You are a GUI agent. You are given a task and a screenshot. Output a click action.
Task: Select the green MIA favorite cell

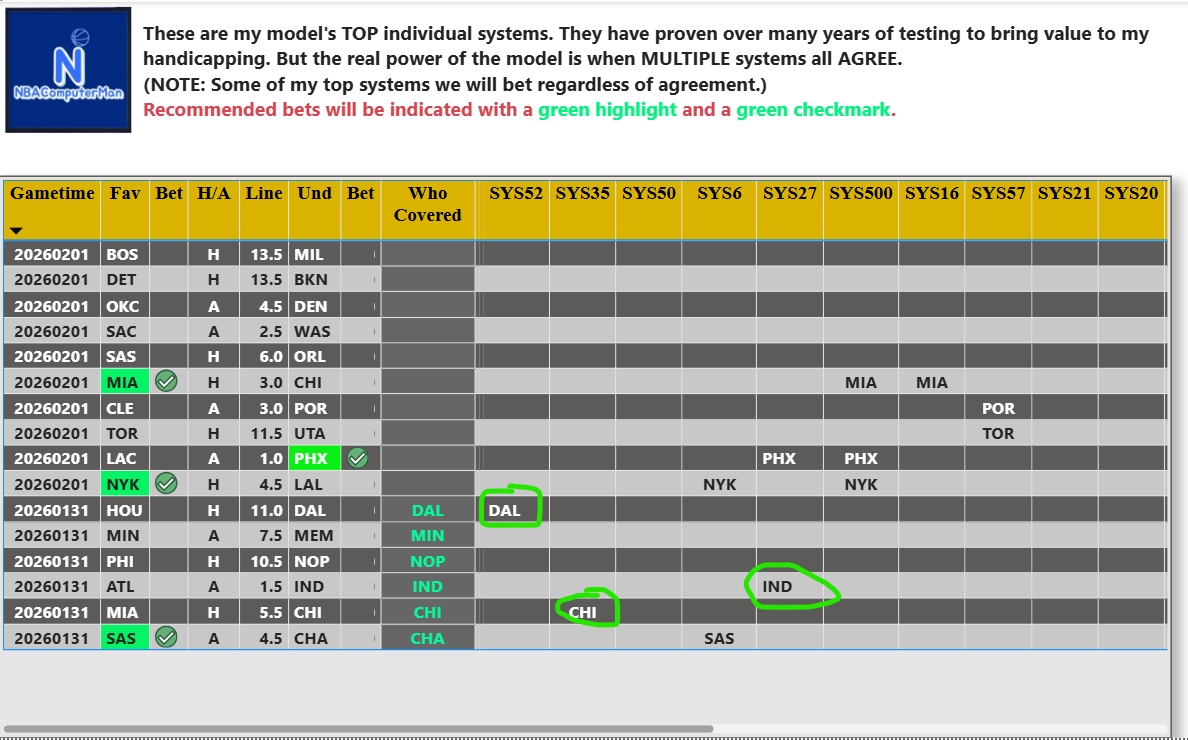click(124, 382)
